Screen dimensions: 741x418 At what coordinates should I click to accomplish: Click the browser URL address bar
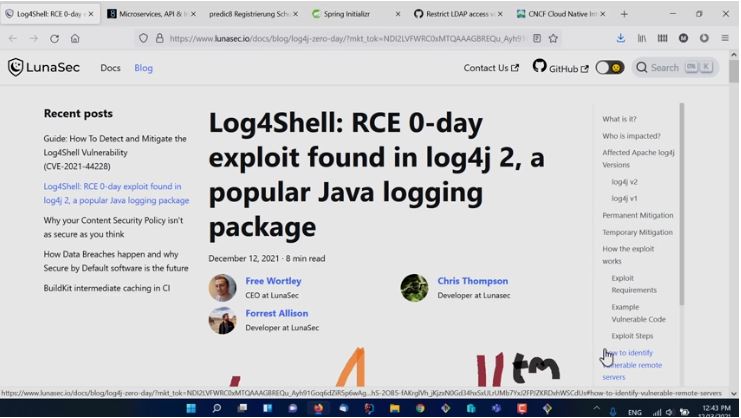[346, 39]
